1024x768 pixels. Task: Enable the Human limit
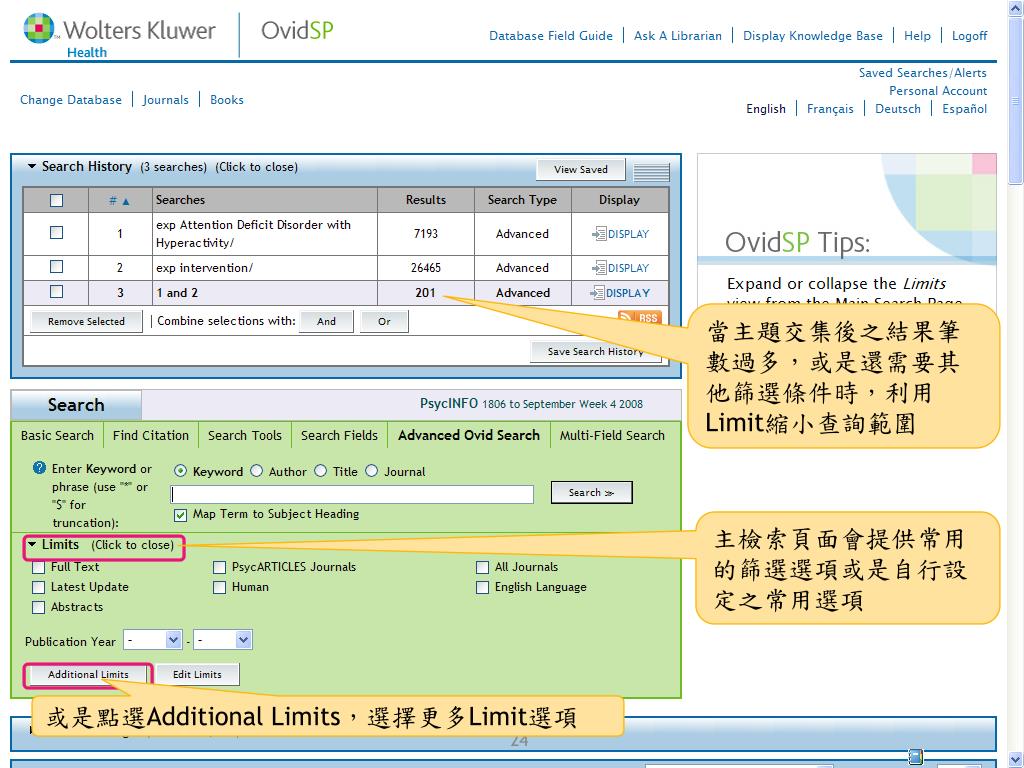tap(219, 587)
